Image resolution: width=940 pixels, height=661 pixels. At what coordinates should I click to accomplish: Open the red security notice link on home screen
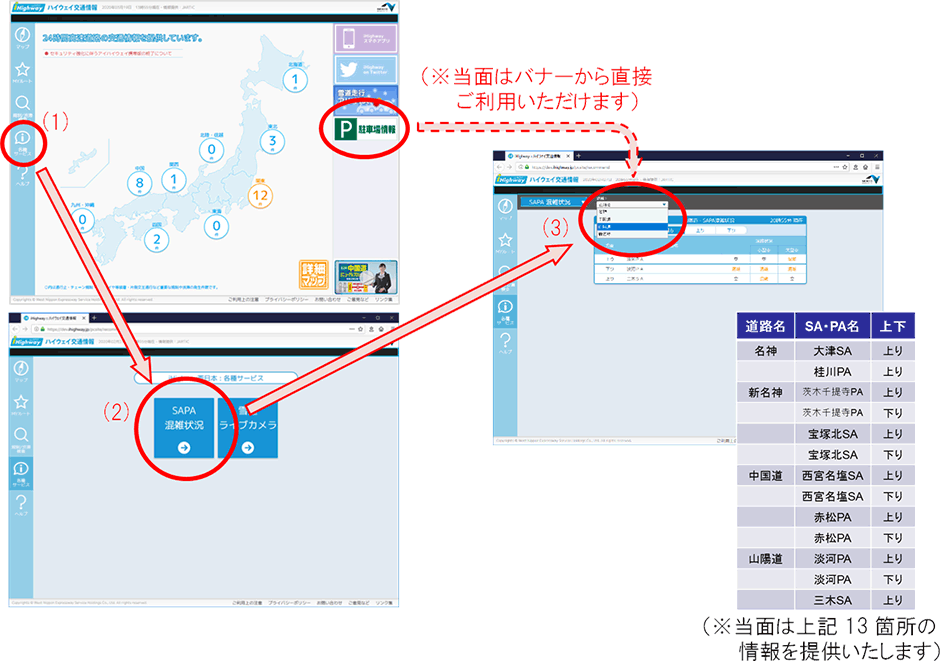coord(109,53)
